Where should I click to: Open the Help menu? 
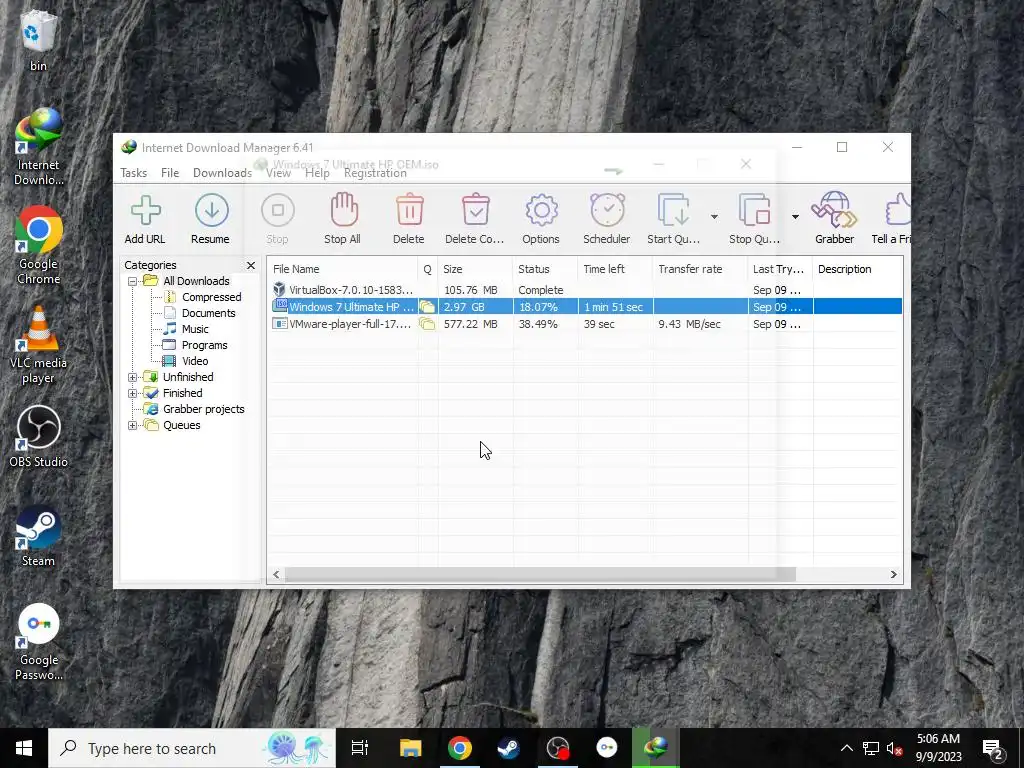click(x=317, y=173)
